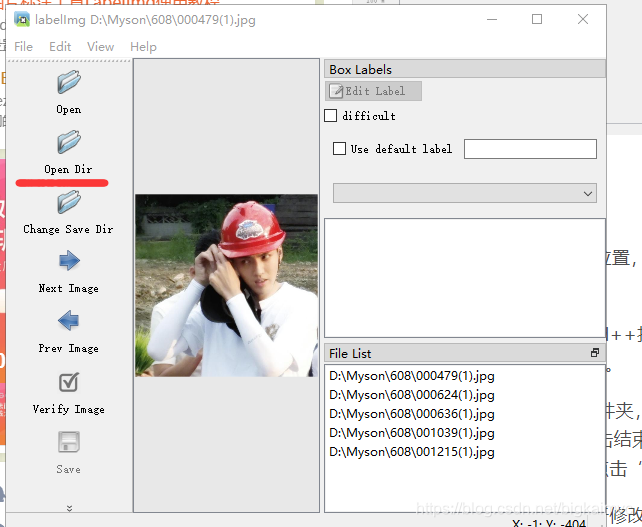Click the Verify Image checkmark icon
642x527 pixels.
[x=69, y=382]
